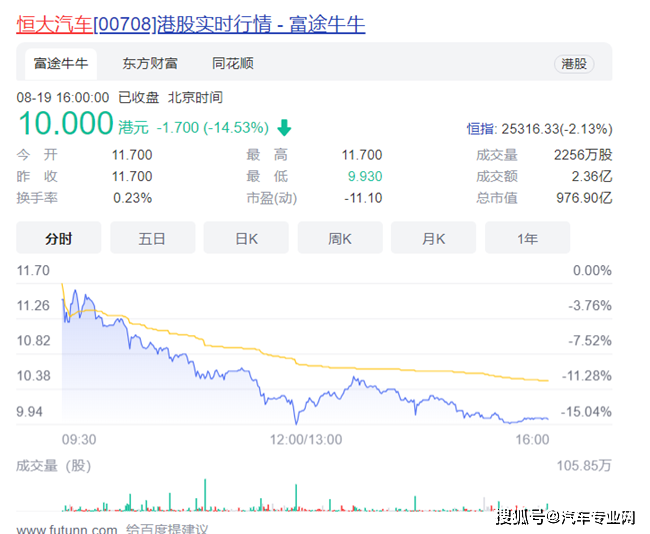This screenshot has height=534, width=650.
Task: Click the 北京时间 timezone label
Action: point(195,98)
